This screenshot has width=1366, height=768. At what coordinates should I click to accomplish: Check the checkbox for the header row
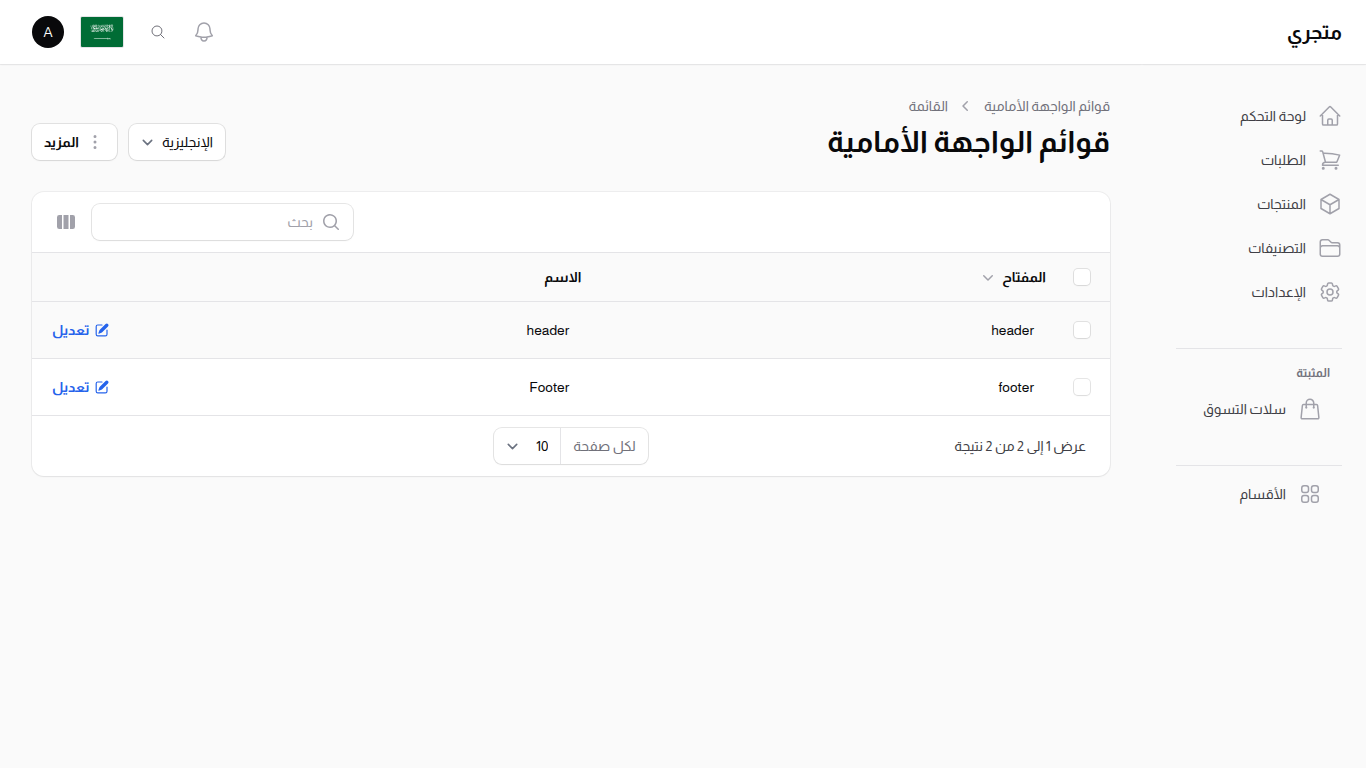click(x=1082, y=330)
